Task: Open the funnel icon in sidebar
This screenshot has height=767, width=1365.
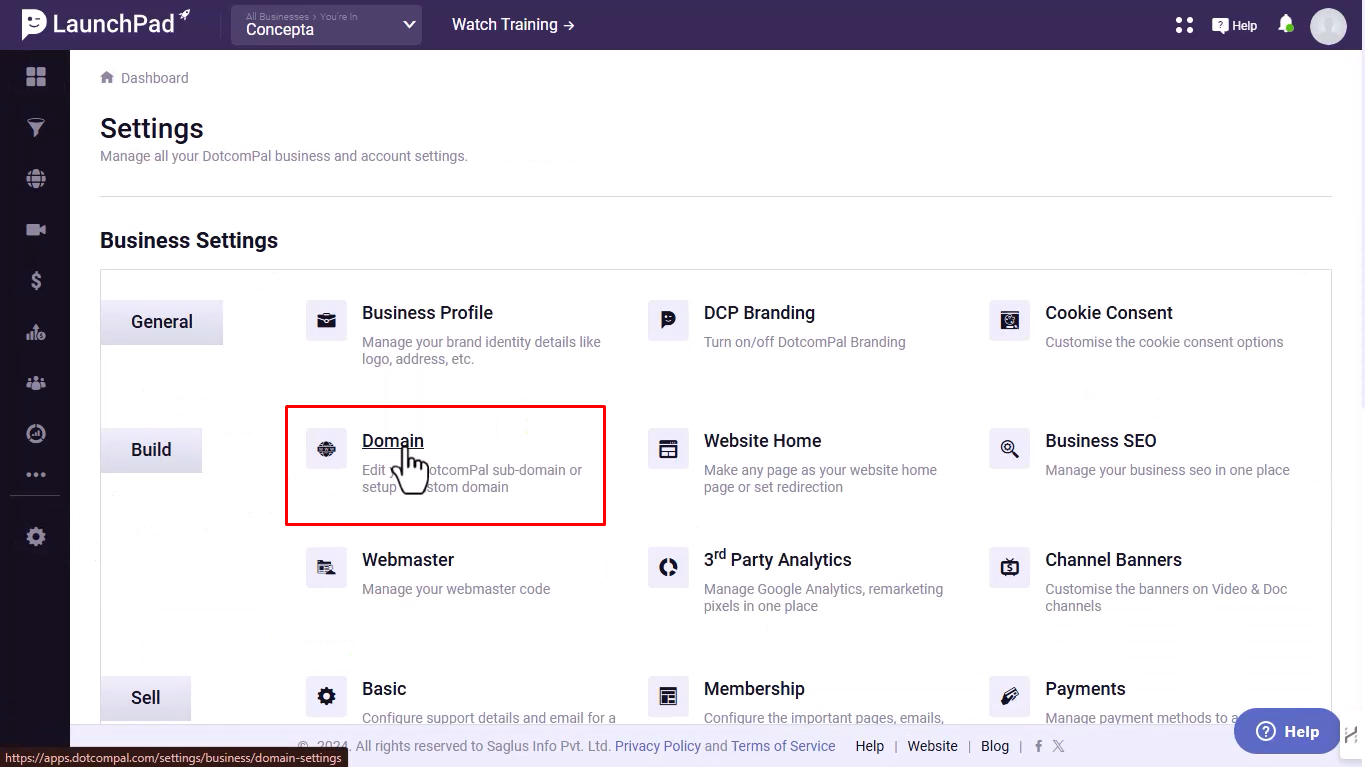Action: point(36,128)
